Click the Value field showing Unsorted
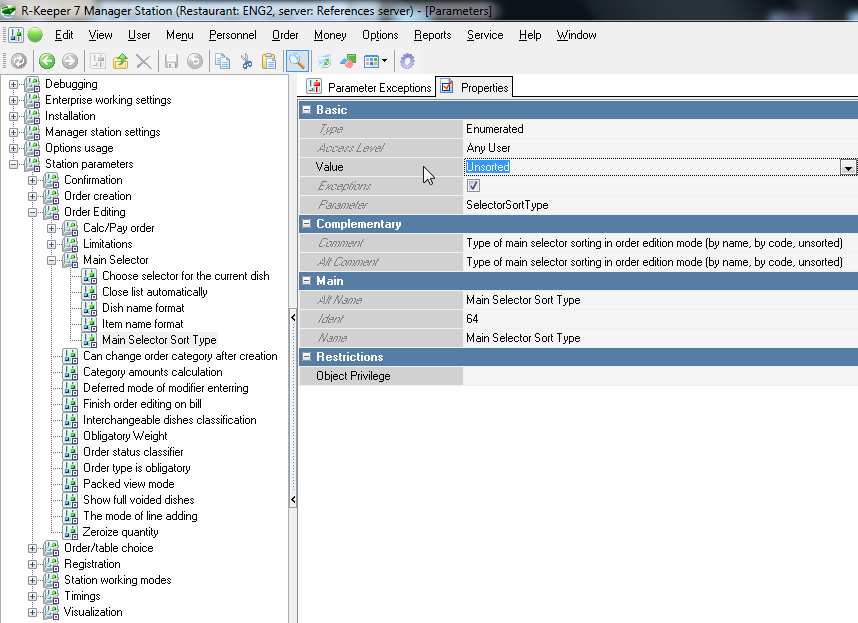The width and height of the screenshot is (858, 623). pyautogui.click(x=652, y=167)
